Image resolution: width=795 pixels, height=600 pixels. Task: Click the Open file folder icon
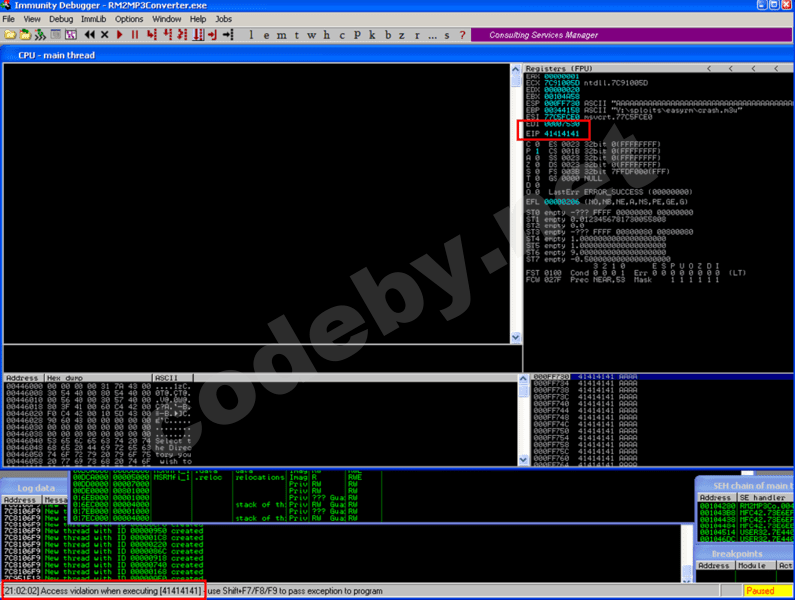(x=10, y=35)
